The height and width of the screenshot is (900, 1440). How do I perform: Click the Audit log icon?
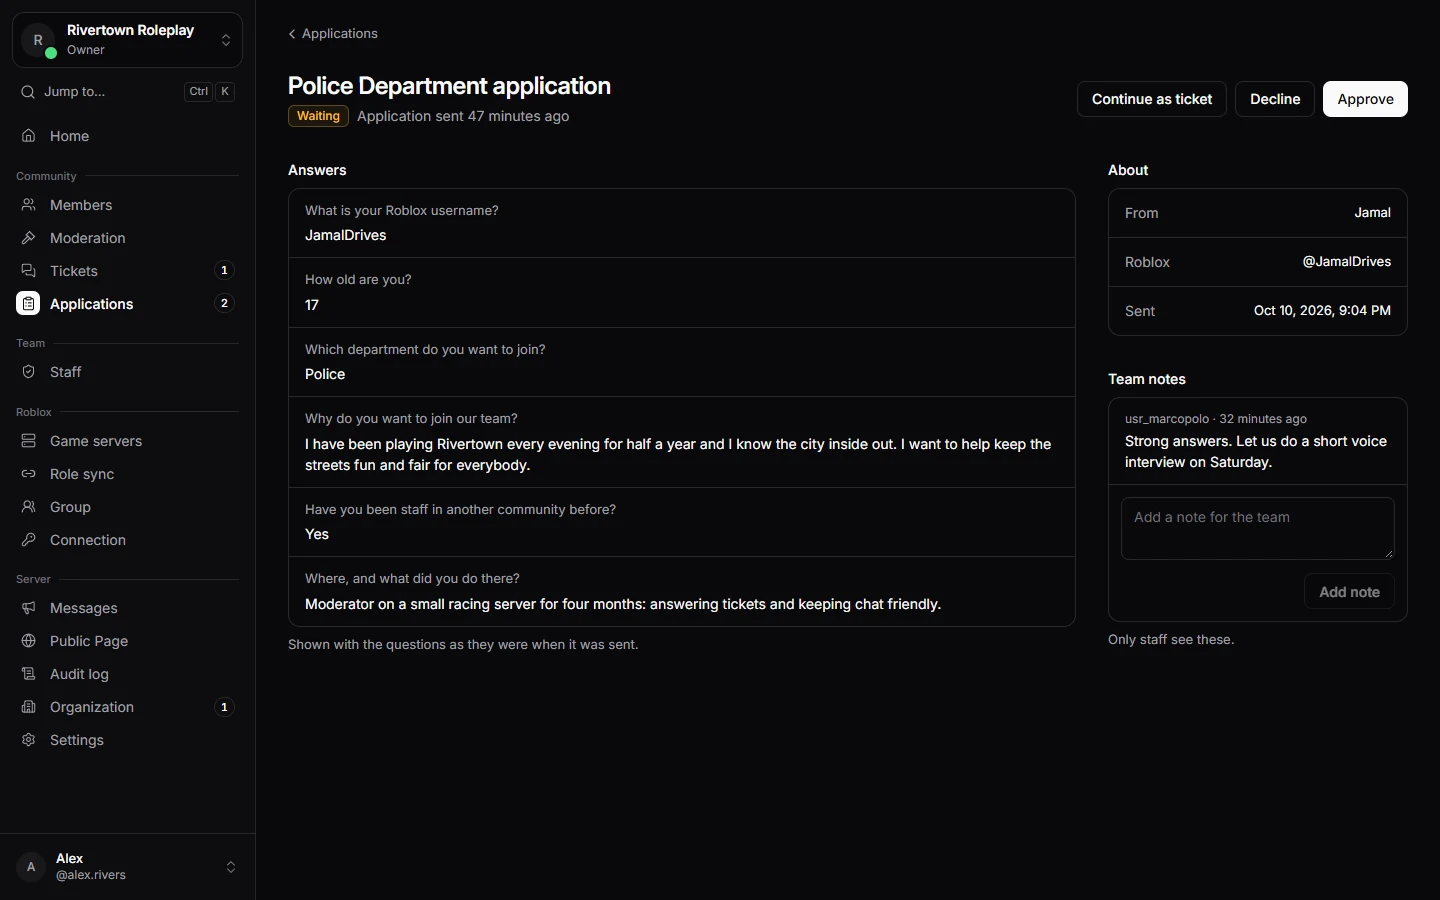pos(29,674)
